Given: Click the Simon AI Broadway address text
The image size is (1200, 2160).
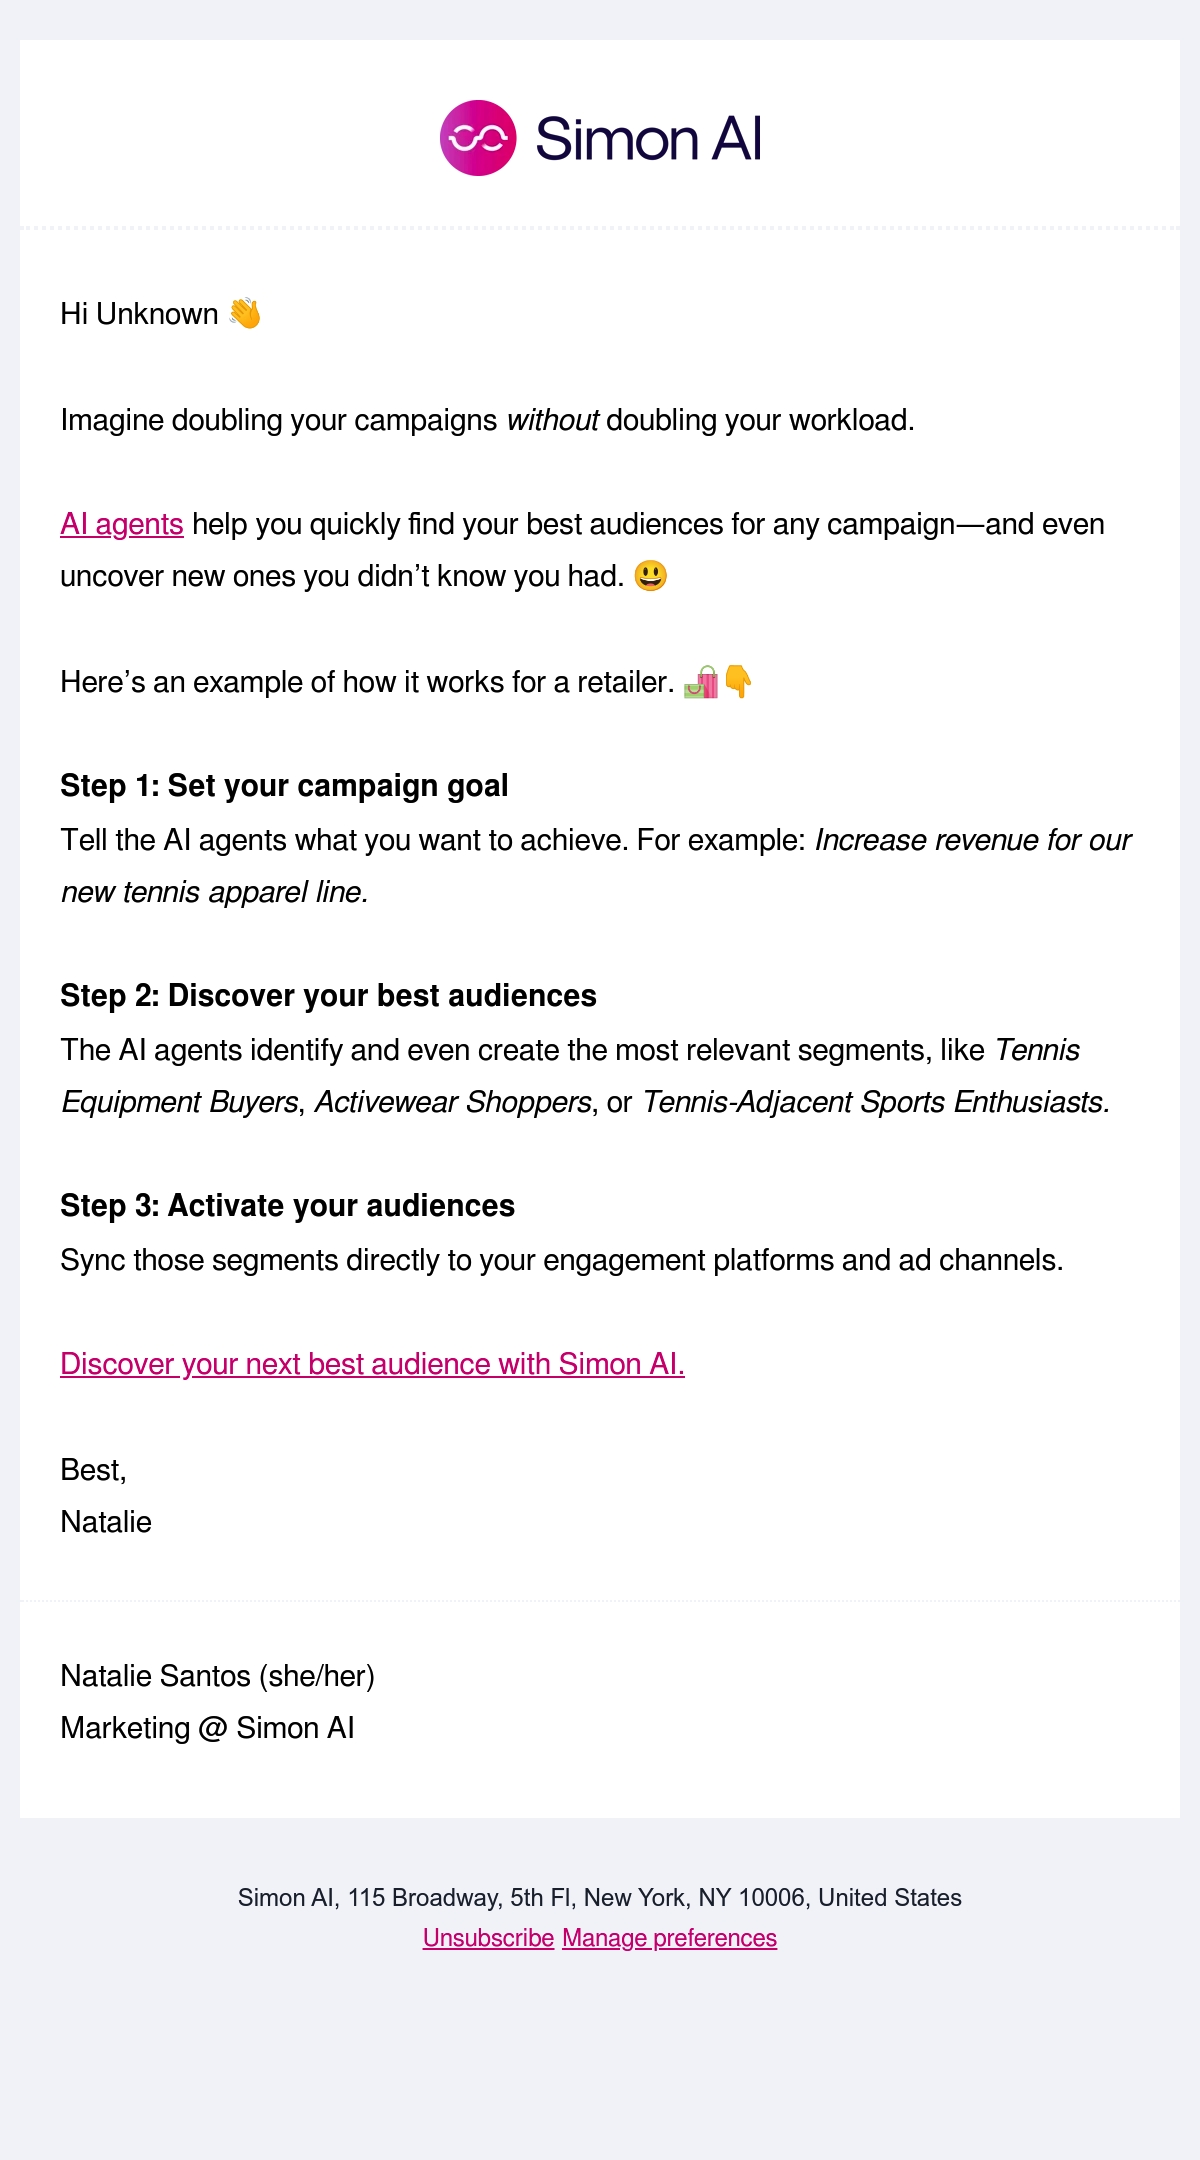Looking at the screenshot, I should (x=600, y=1898).
